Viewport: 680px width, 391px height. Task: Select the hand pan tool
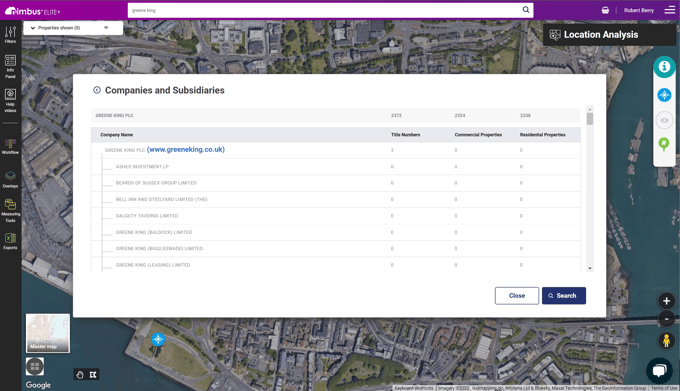tap(80, 375)
